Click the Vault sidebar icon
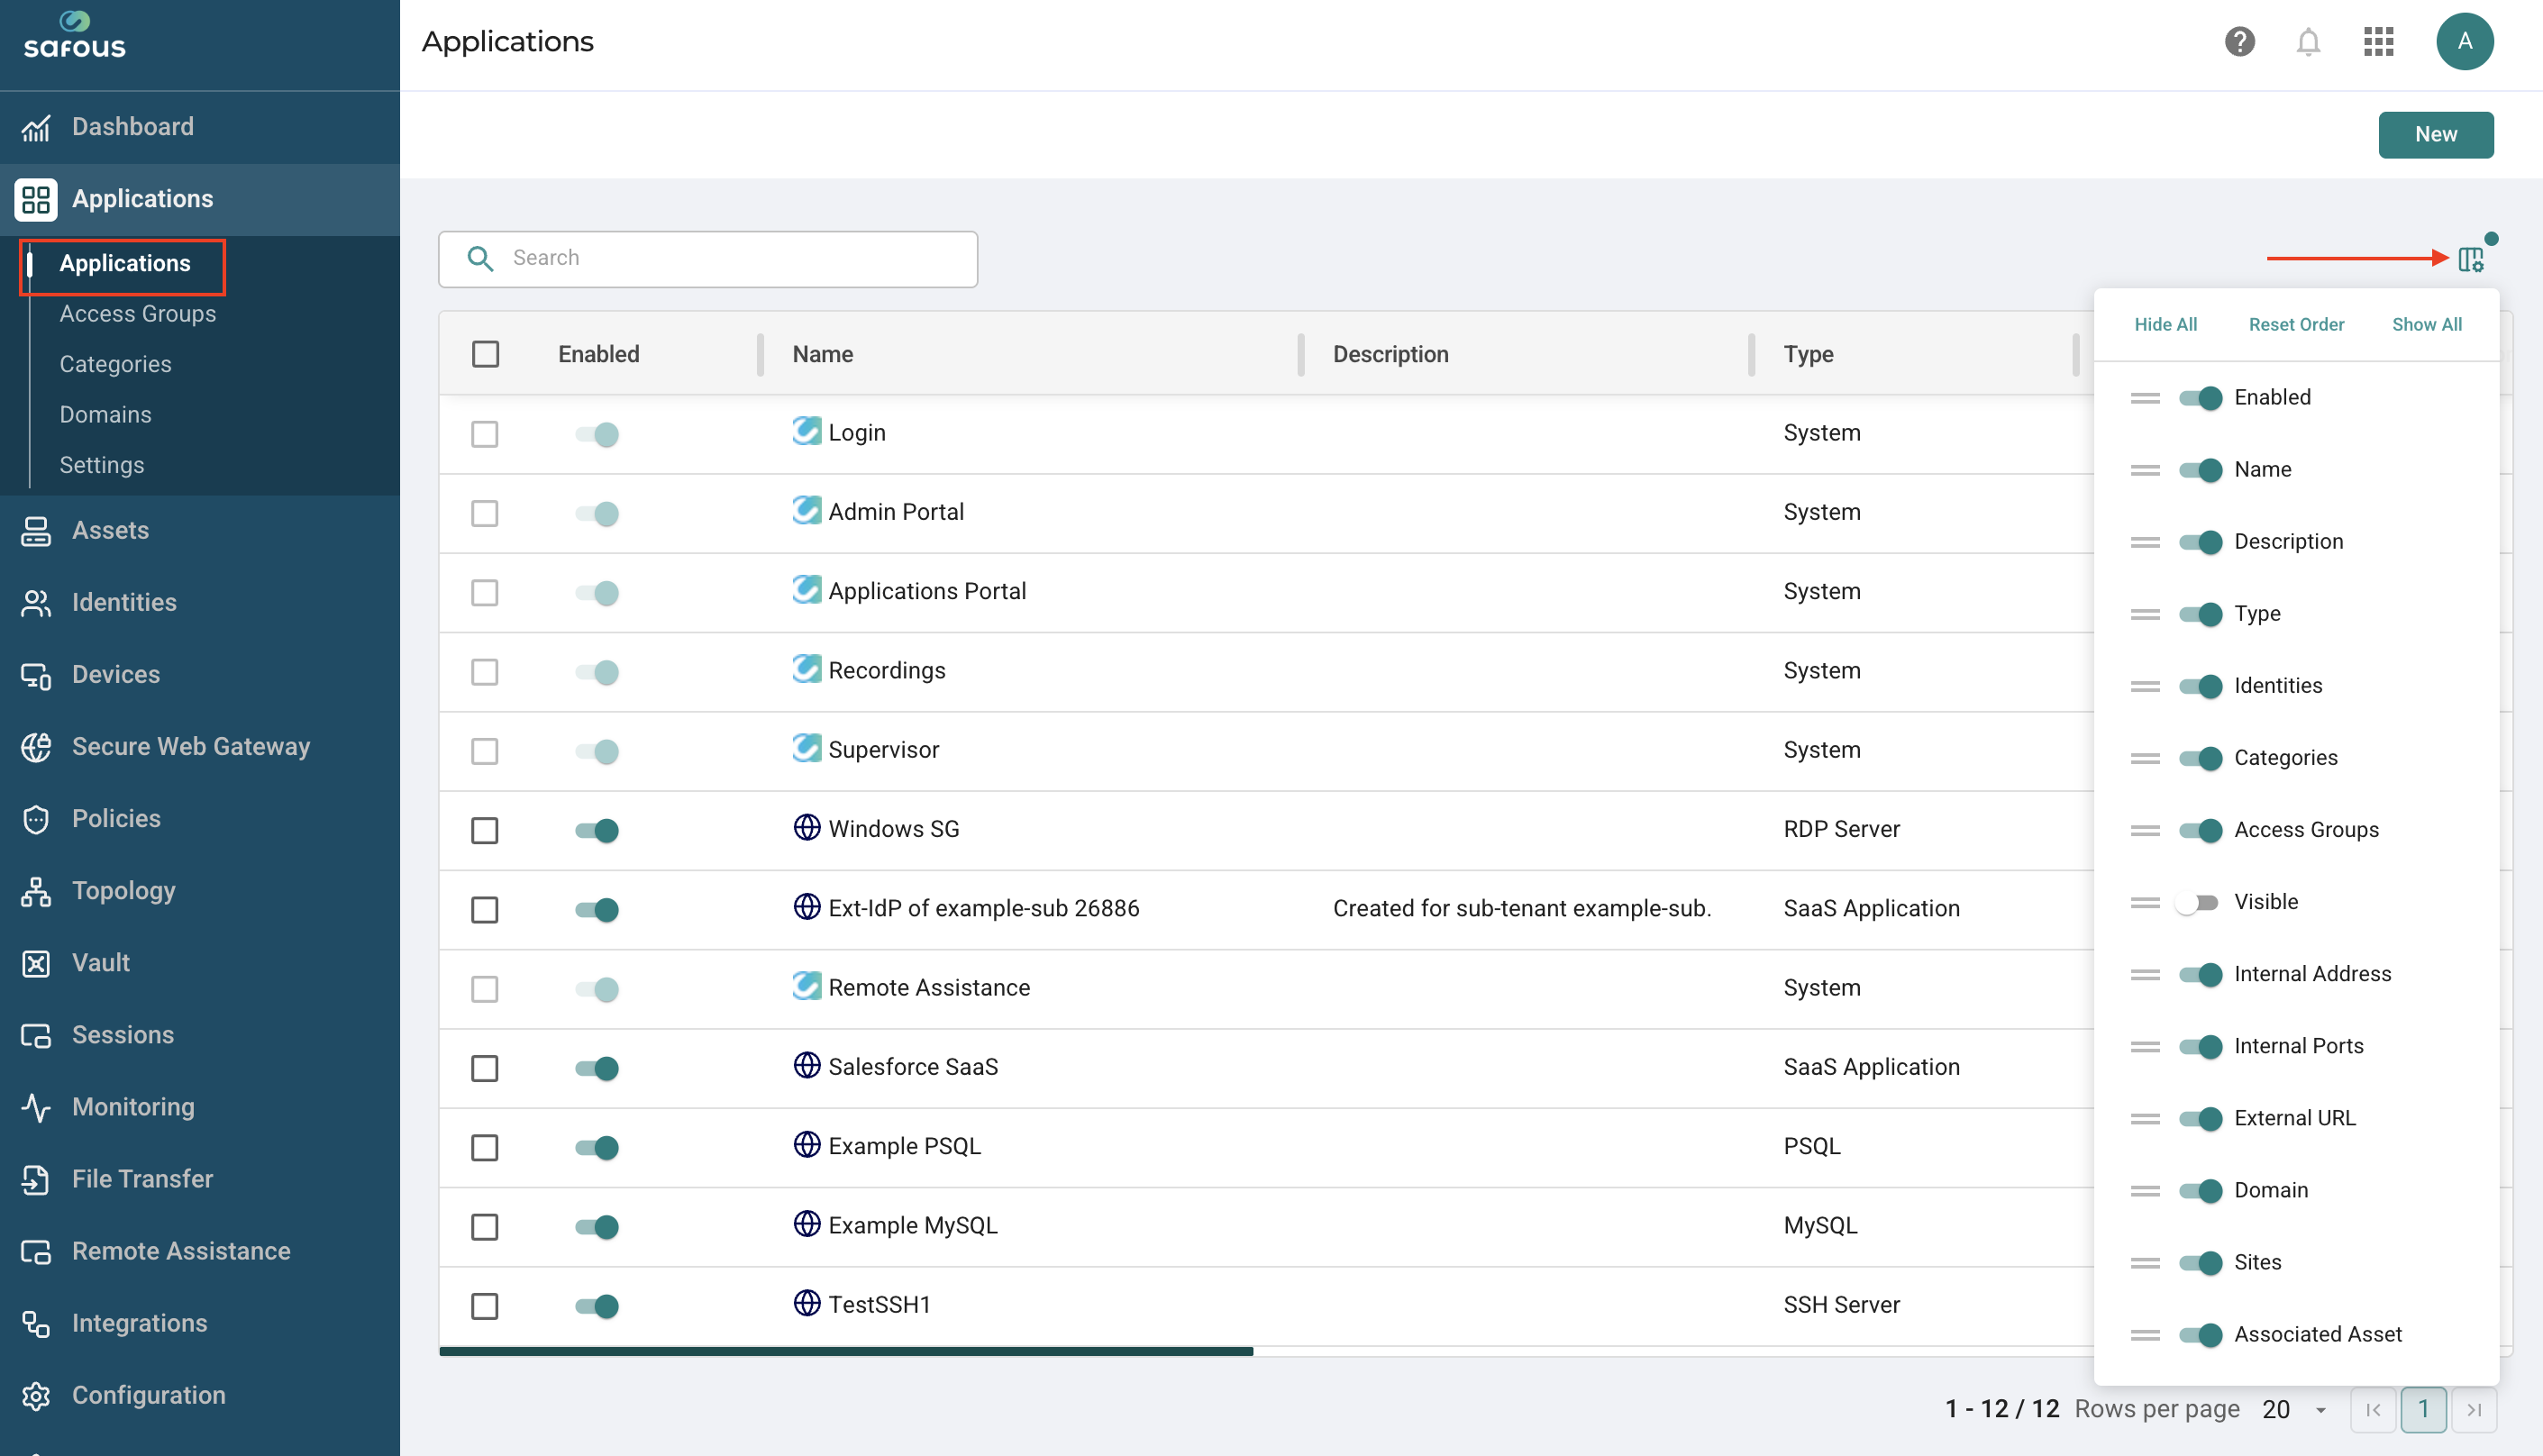Viewport: 2543px width, 1456px height. (36, 963)
